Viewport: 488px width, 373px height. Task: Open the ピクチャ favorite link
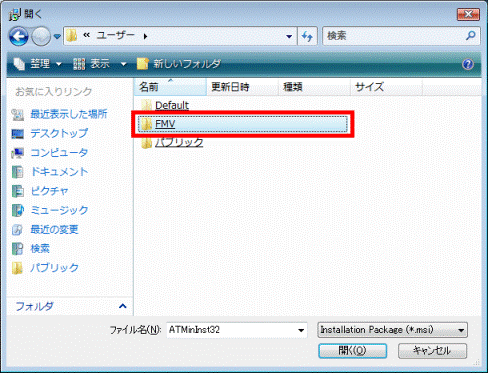click(49, 191)
